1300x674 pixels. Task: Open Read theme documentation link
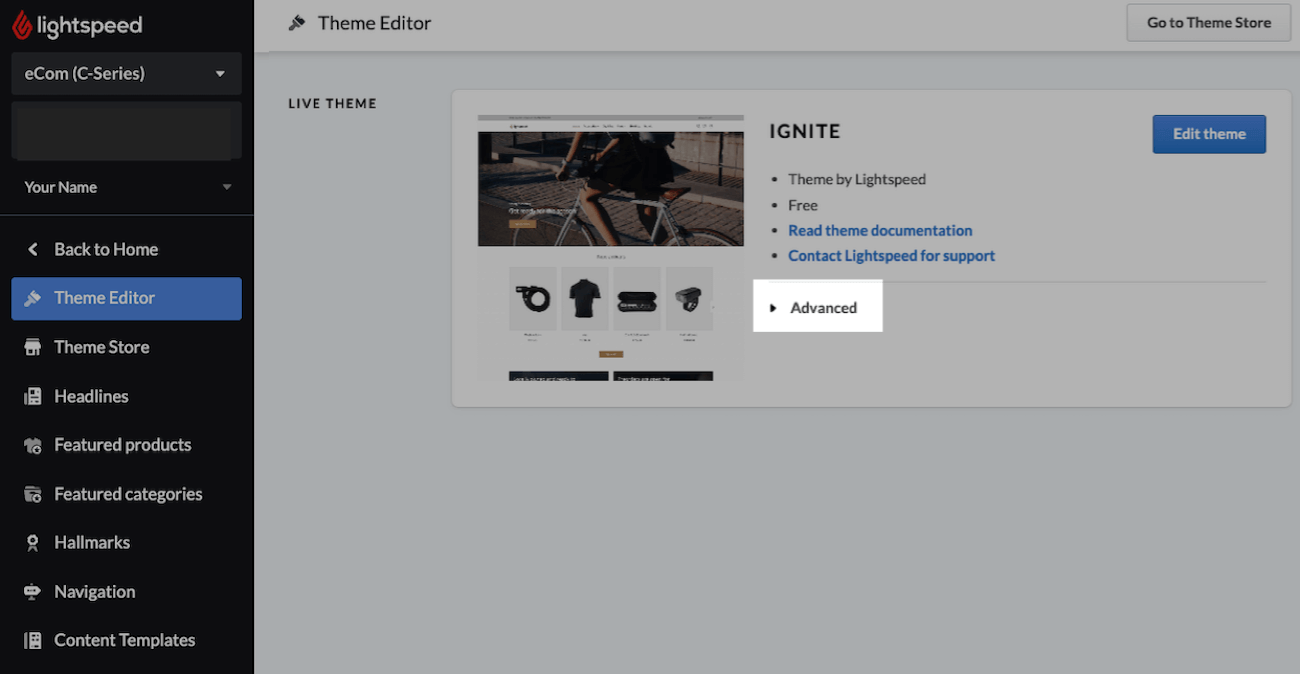pyautogui.click(x=880, y=230)
